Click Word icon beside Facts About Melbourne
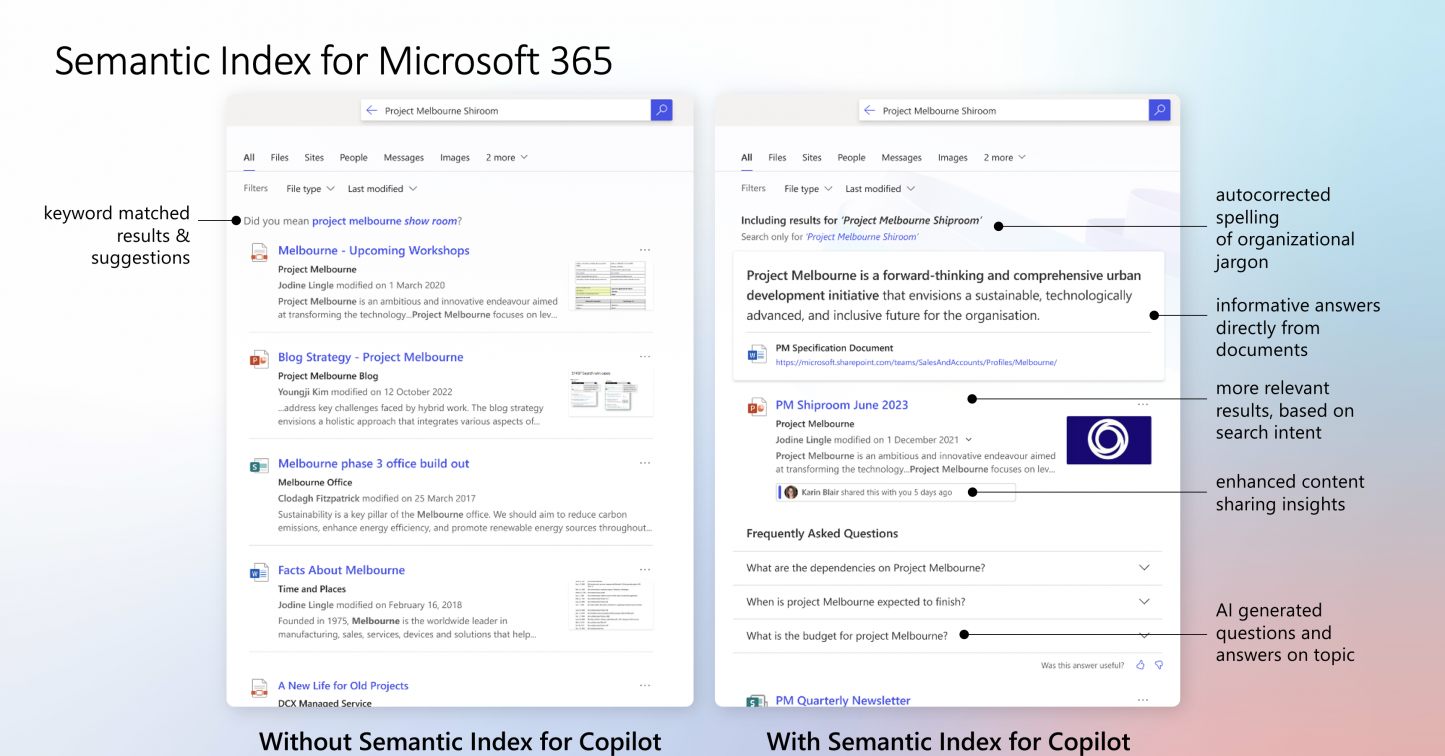Viewport: 1445px width, 756px height. pyautogui.click(x=259, y=572)
